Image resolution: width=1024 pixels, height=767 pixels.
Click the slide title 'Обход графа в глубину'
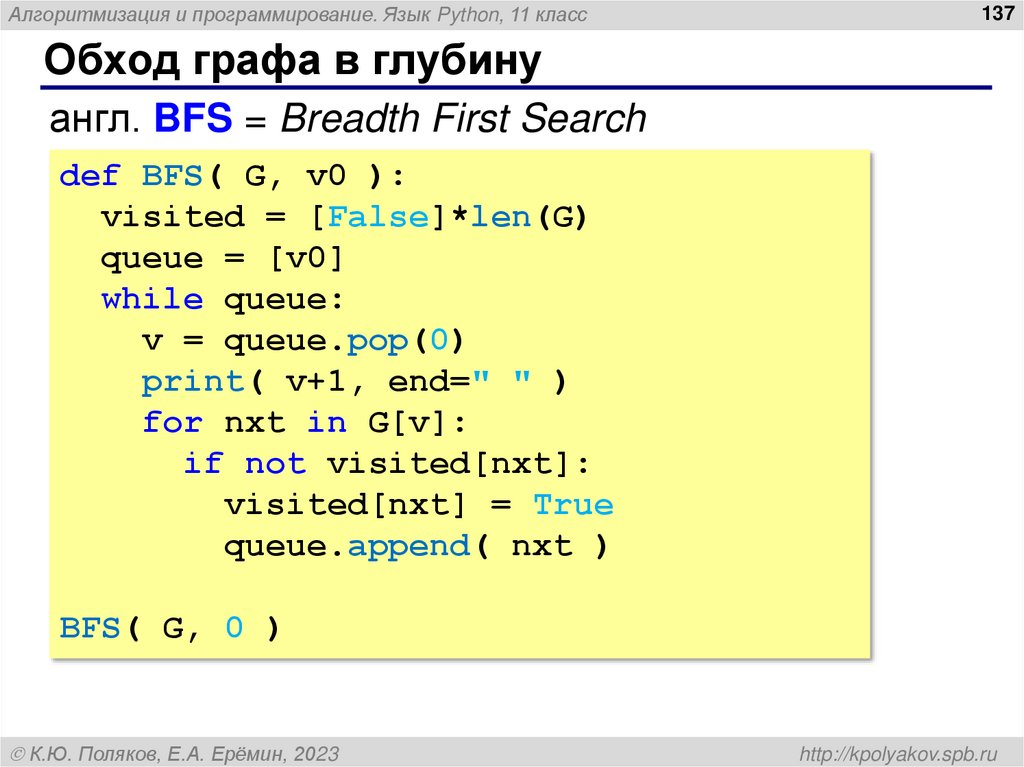pyautogui.click(x=293, y=60)
